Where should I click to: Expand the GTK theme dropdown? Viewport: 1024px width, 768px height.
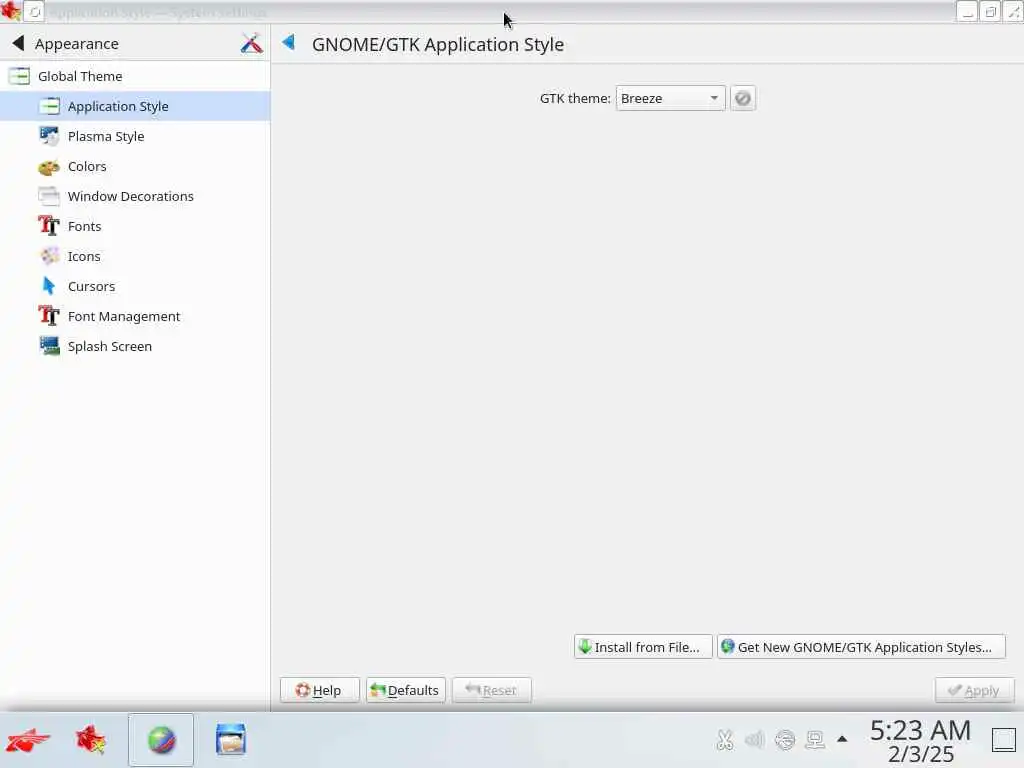tap(670, 99)
